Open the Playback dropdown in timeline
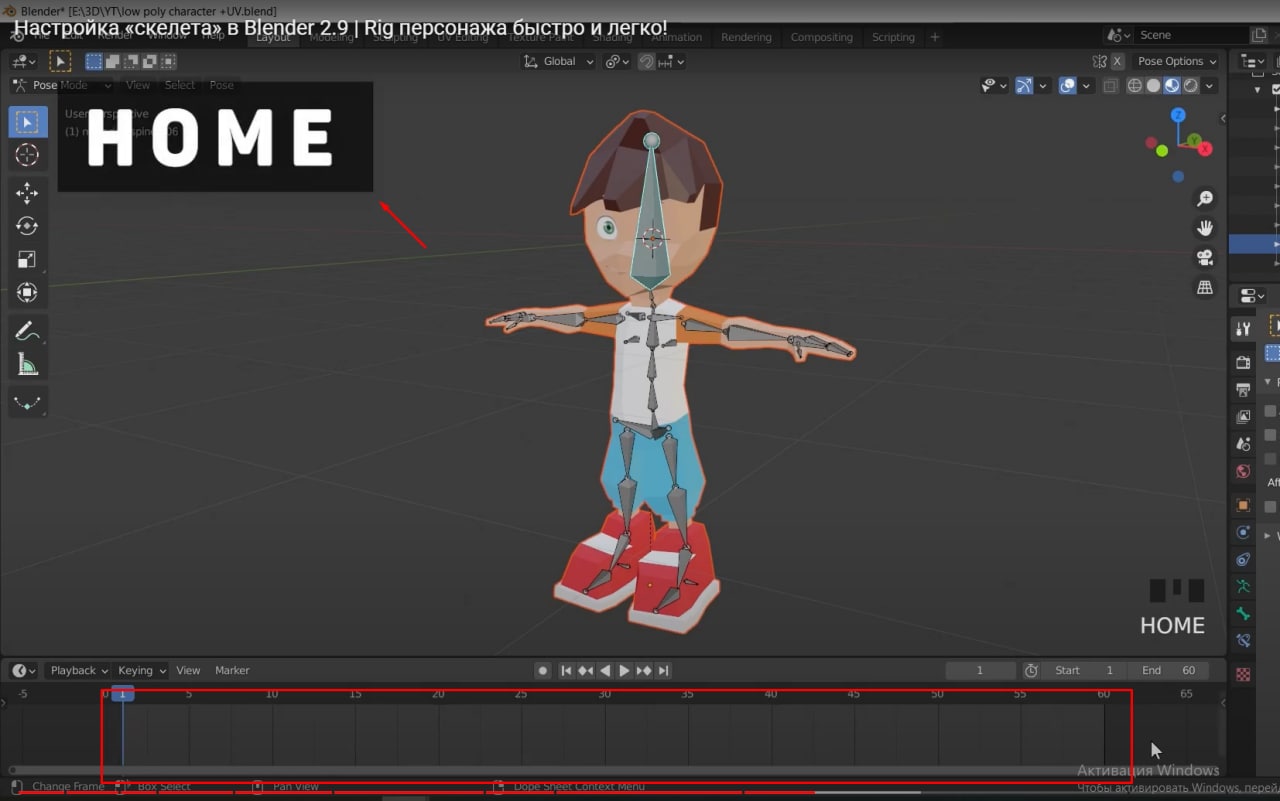 click(x=78, y=670)
